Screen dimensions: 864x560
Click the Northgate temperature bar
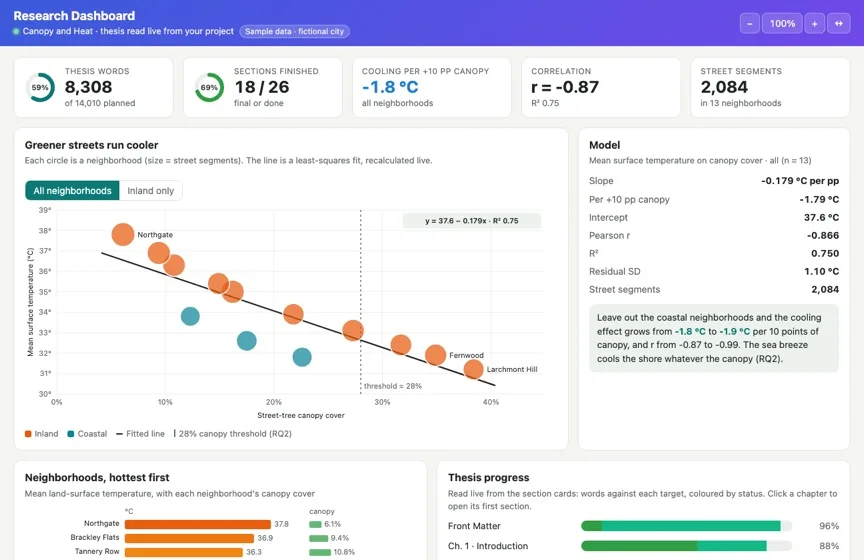(x=198, y=524)
